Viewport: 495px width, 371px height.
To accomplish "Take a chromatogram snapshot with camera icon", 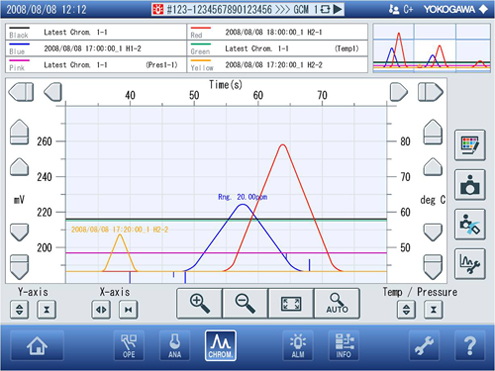I will coord(470,185).
